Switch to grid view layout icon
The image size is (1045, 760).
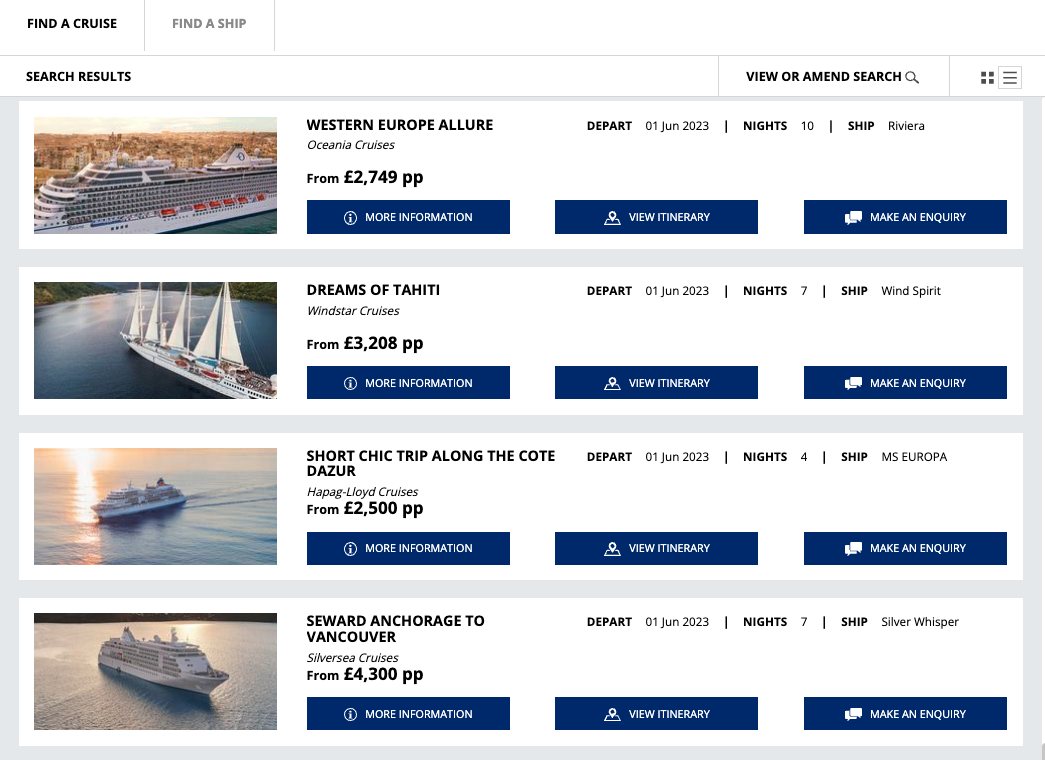tap(987, 77)
